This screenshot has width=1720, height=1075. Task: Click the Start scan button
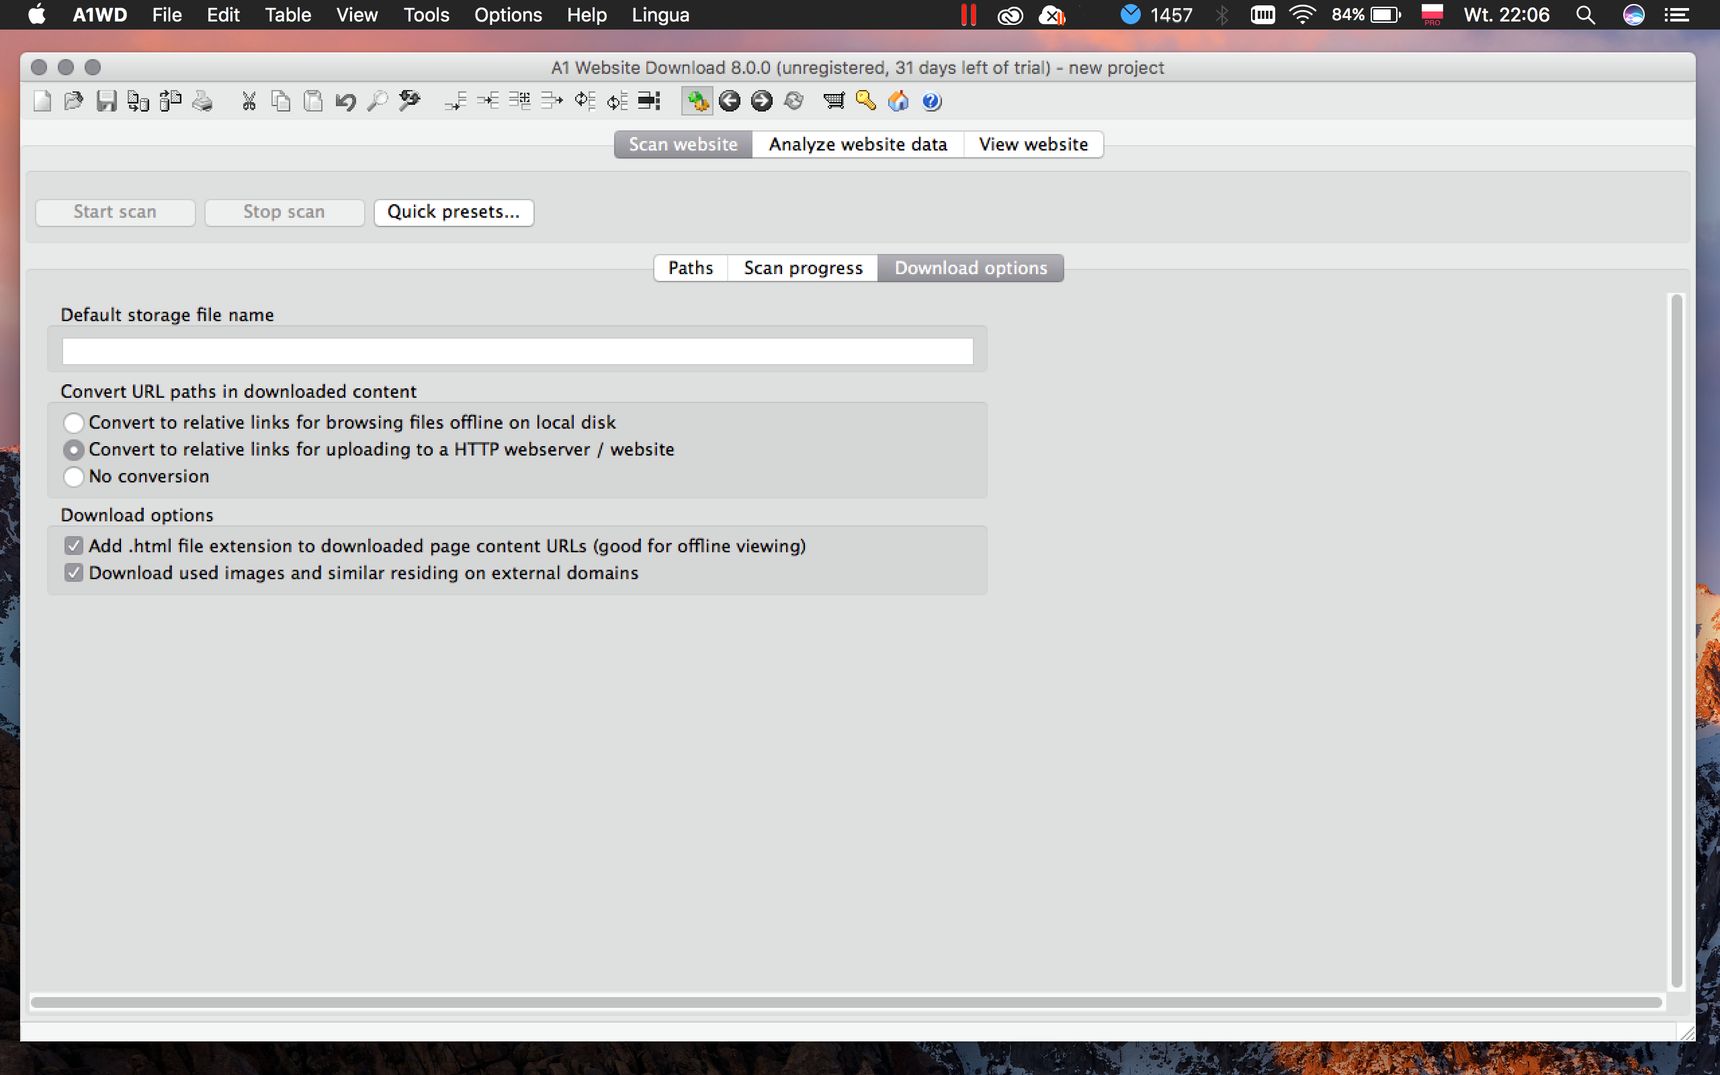tap(115, 212)
